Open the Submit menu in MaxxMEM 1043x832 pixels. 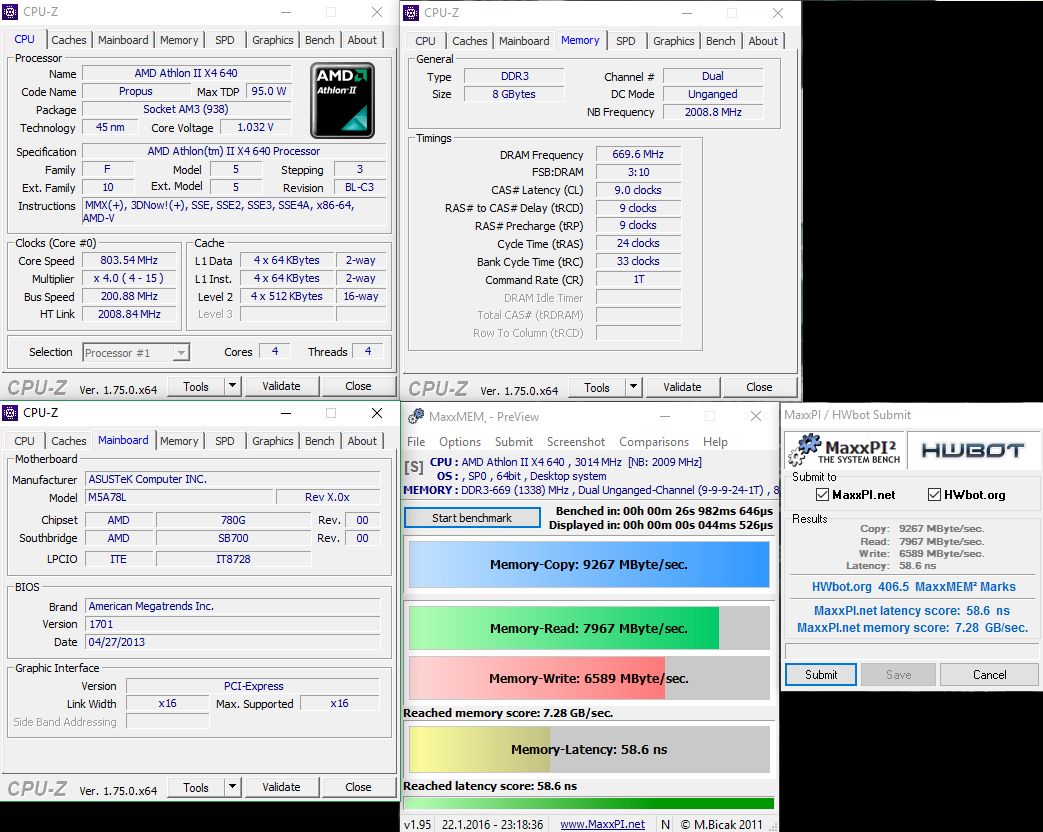pyautogui.click(x=514, y=442)
